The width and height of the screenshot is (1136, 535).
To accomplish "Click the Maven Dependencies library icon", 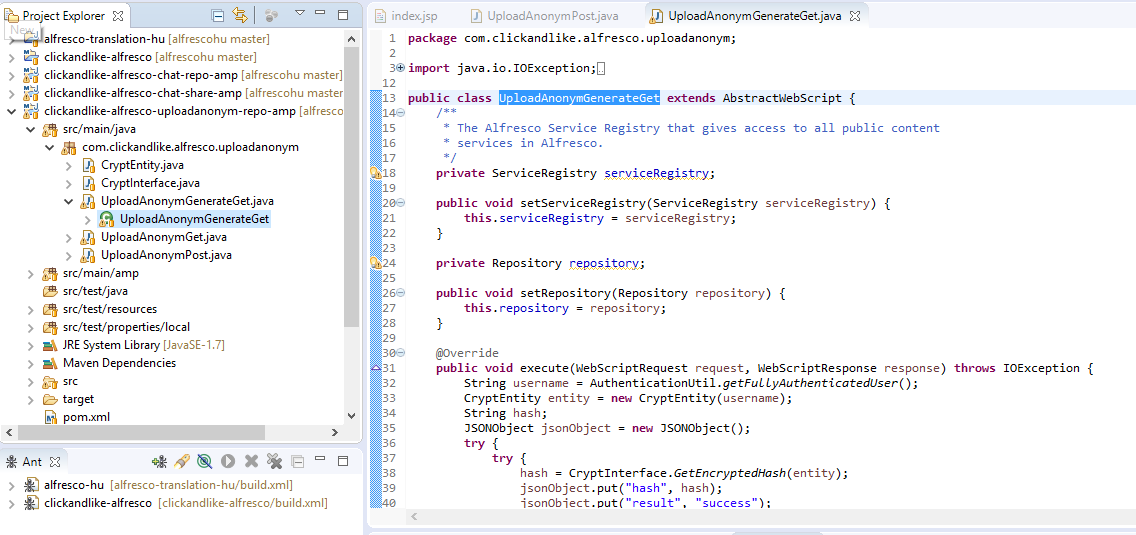I will [50, 363].
